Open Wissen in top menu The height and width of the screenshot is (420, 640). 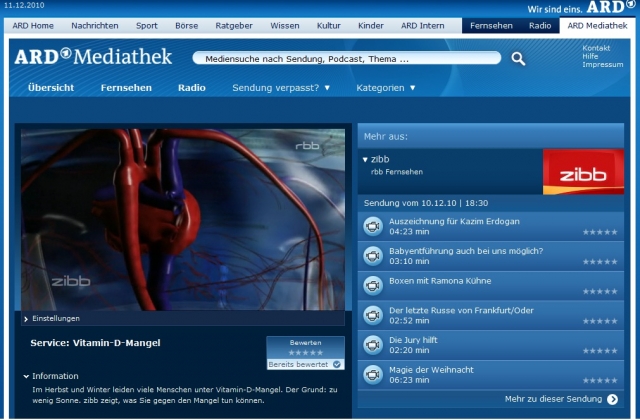click(284, 26)
